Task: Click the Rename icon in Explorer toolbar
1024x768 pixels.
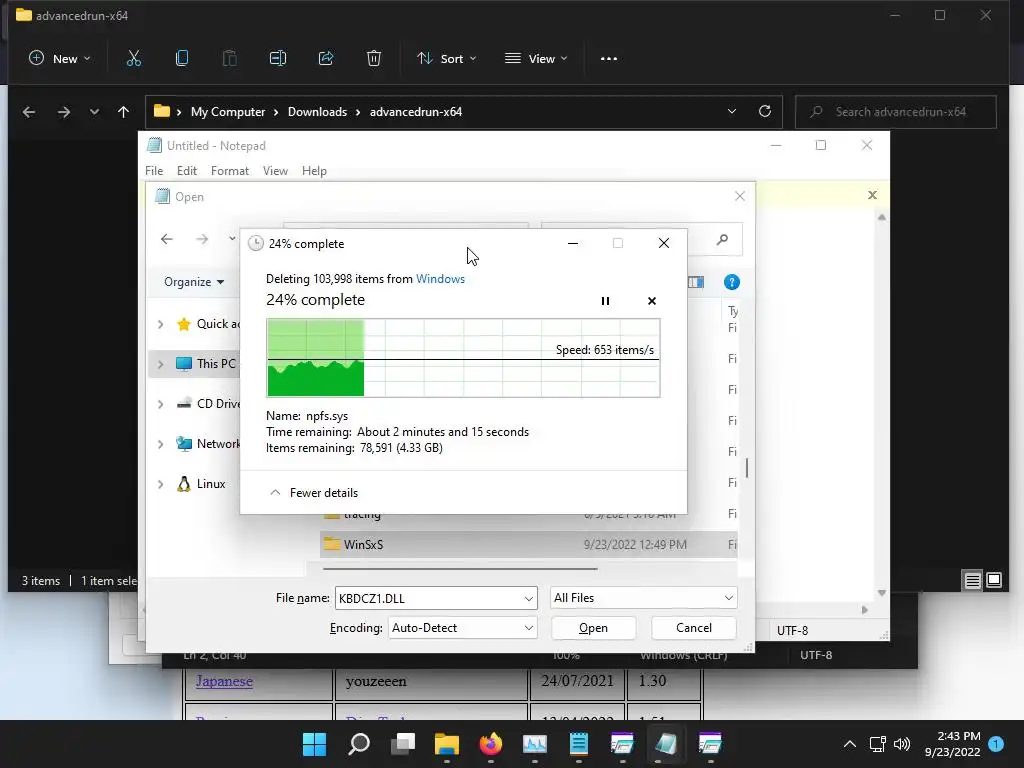Action: tap(278, 59)
